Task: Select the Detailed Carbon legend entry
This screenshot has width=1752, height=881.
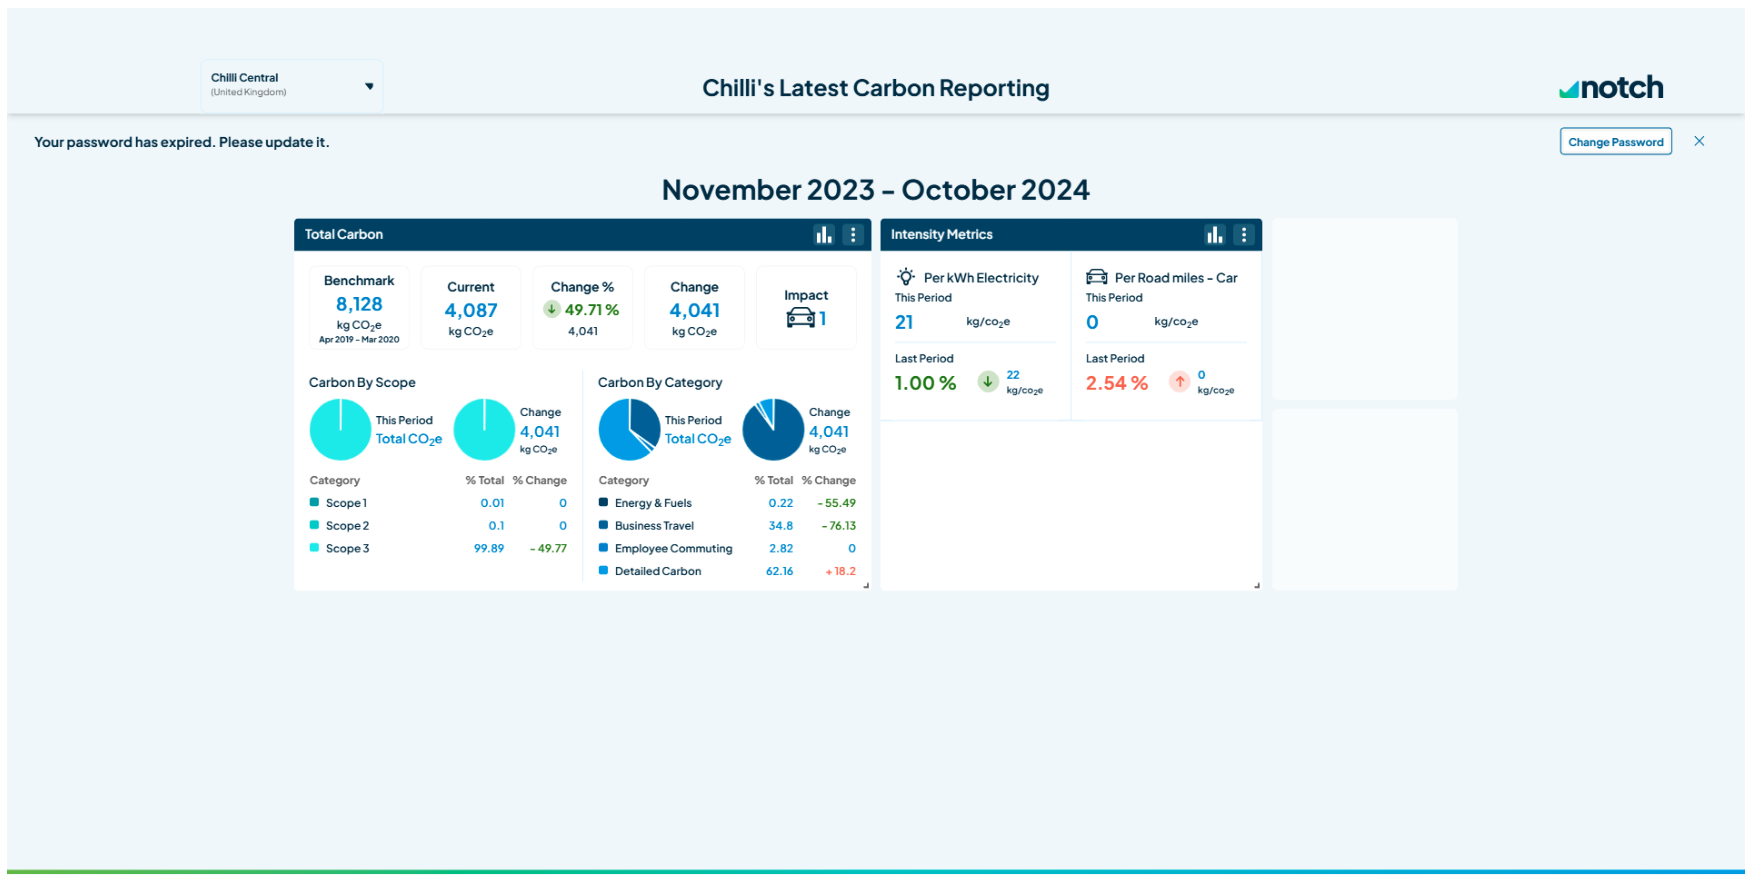Action: [650, 571]
